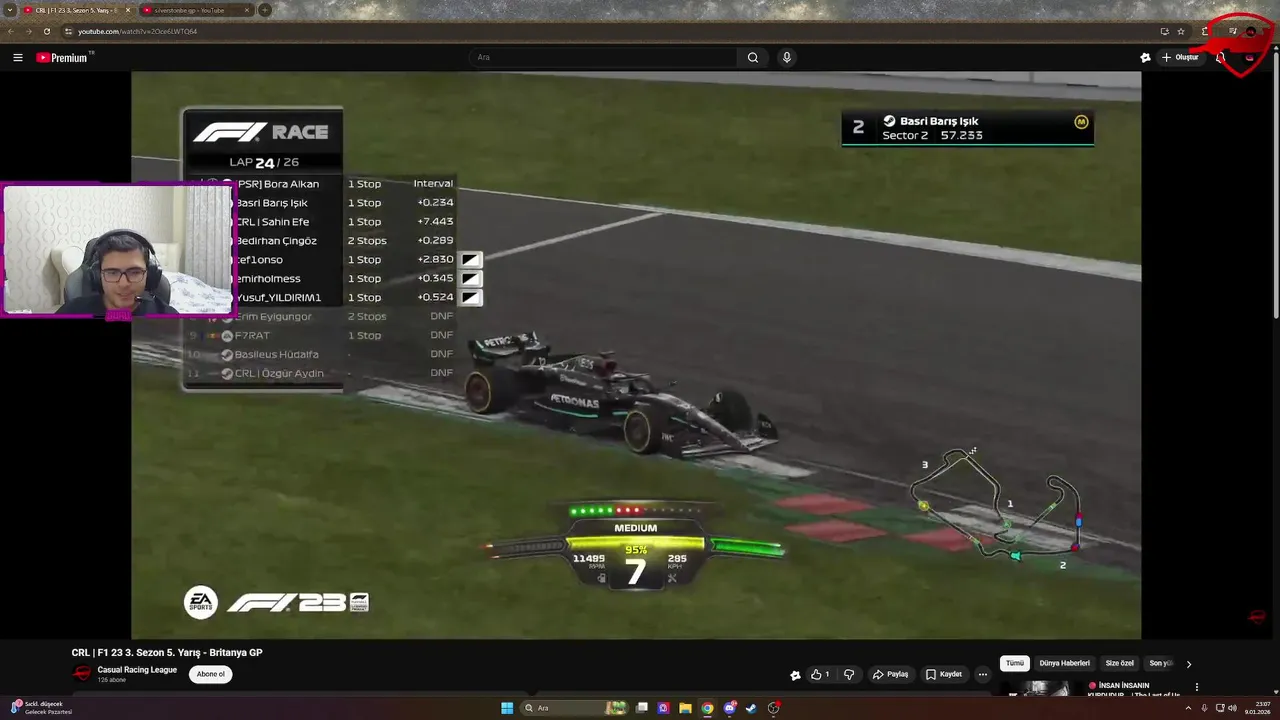Click the magnifier search button

point(753,57)
